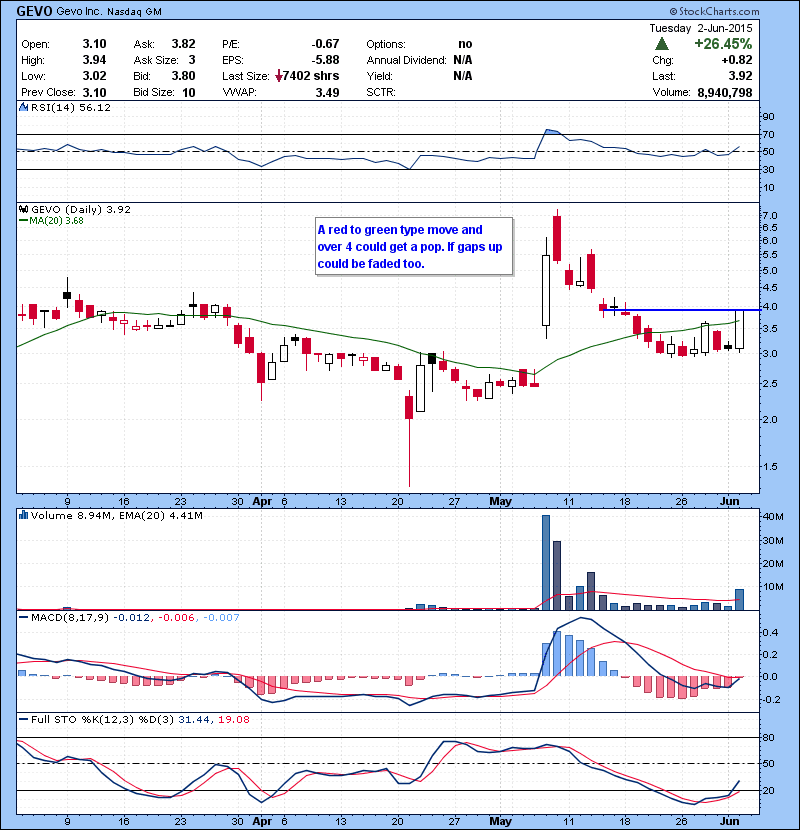
Task: Click the 1.5 price axis label
Action: (x=771, y=466)
